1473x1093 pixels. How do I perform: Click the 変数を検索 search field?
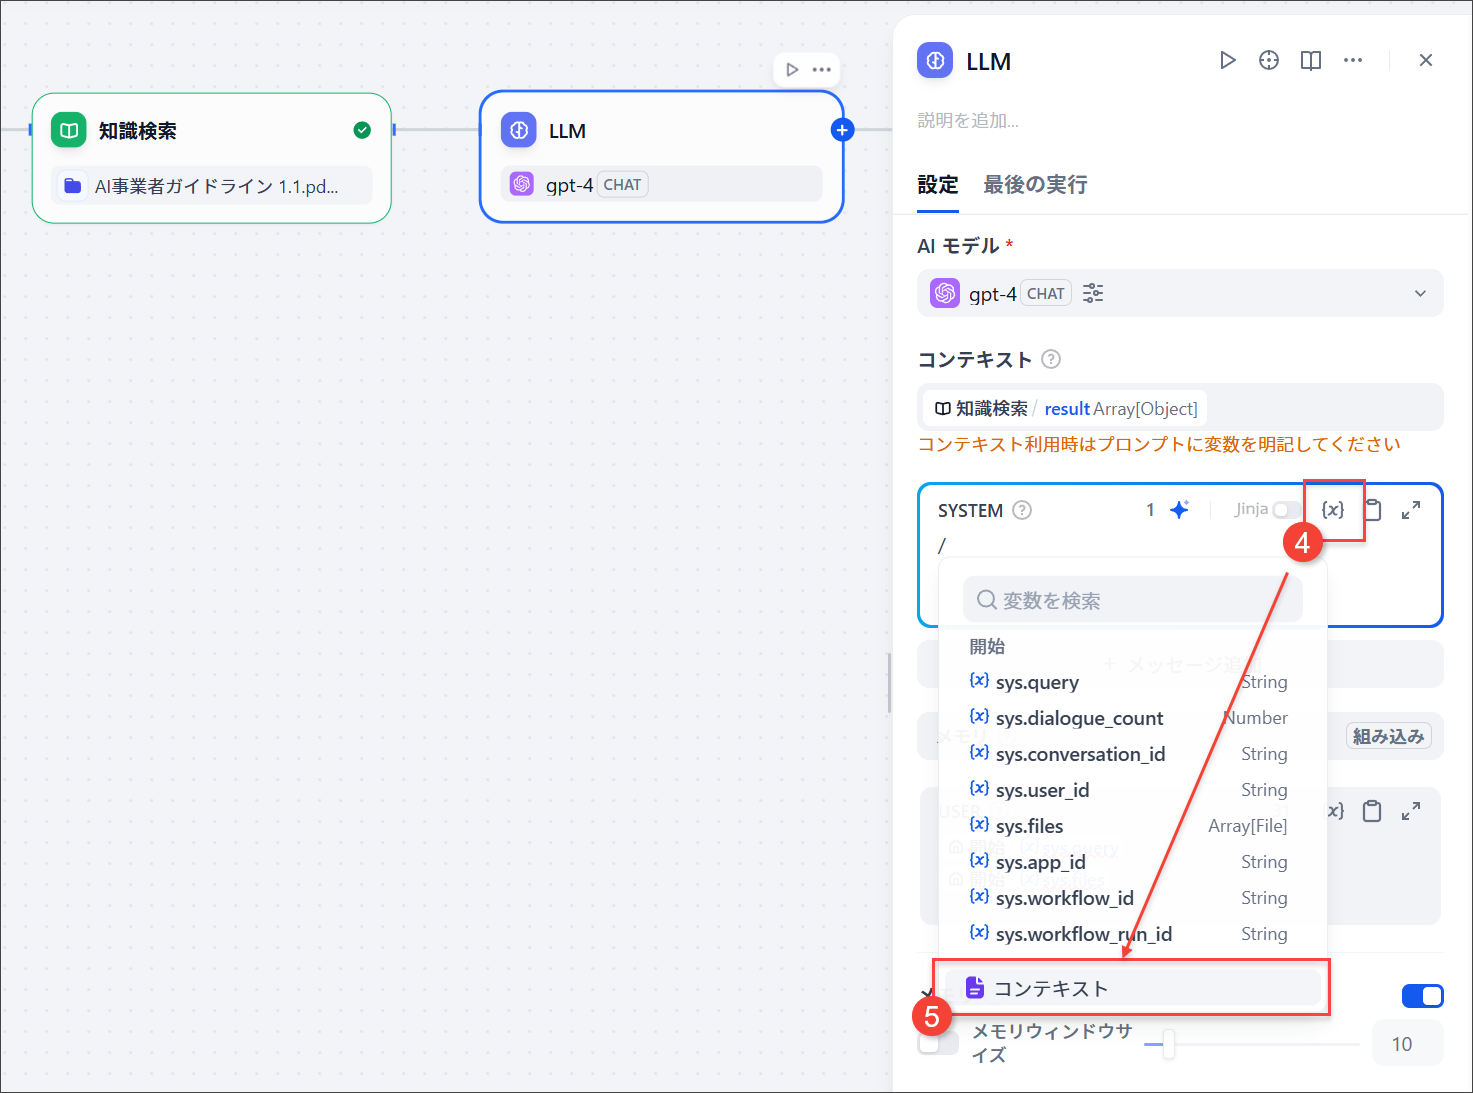[x=1133, y=600]
